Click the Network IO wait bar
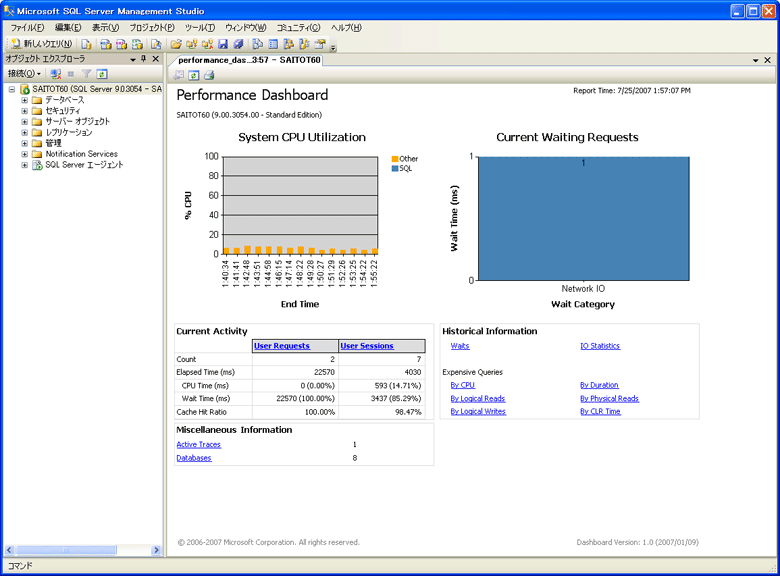 [x=584, y=219]
